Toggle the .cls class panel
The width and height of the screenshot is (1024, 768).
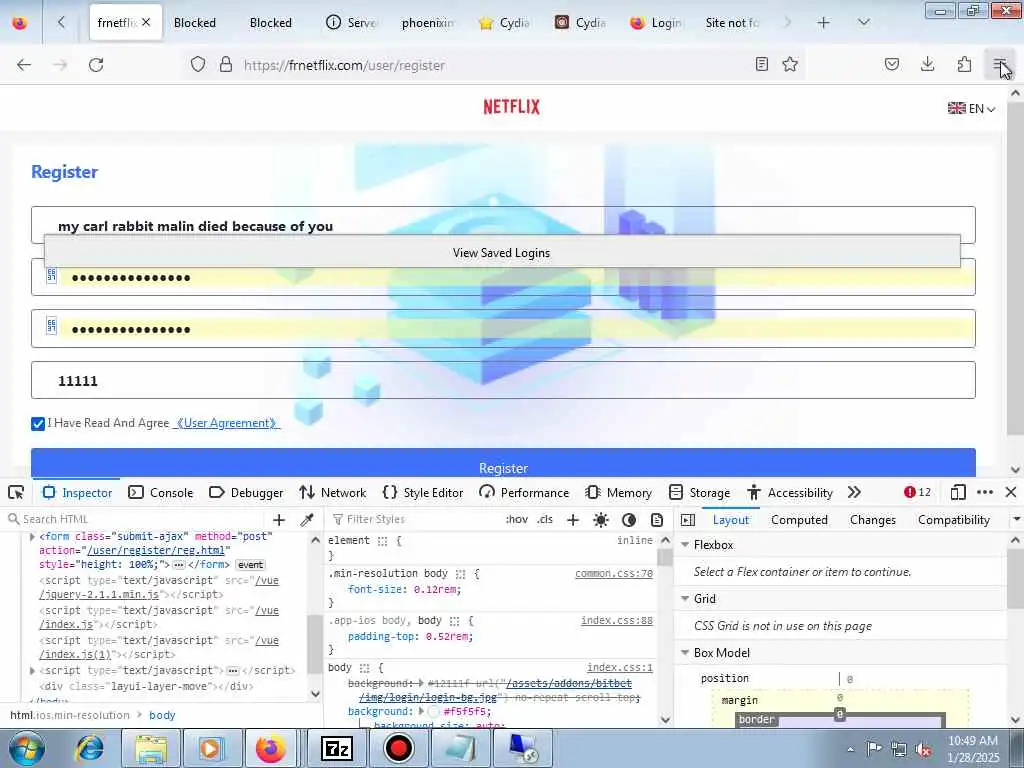click(545, 520)
